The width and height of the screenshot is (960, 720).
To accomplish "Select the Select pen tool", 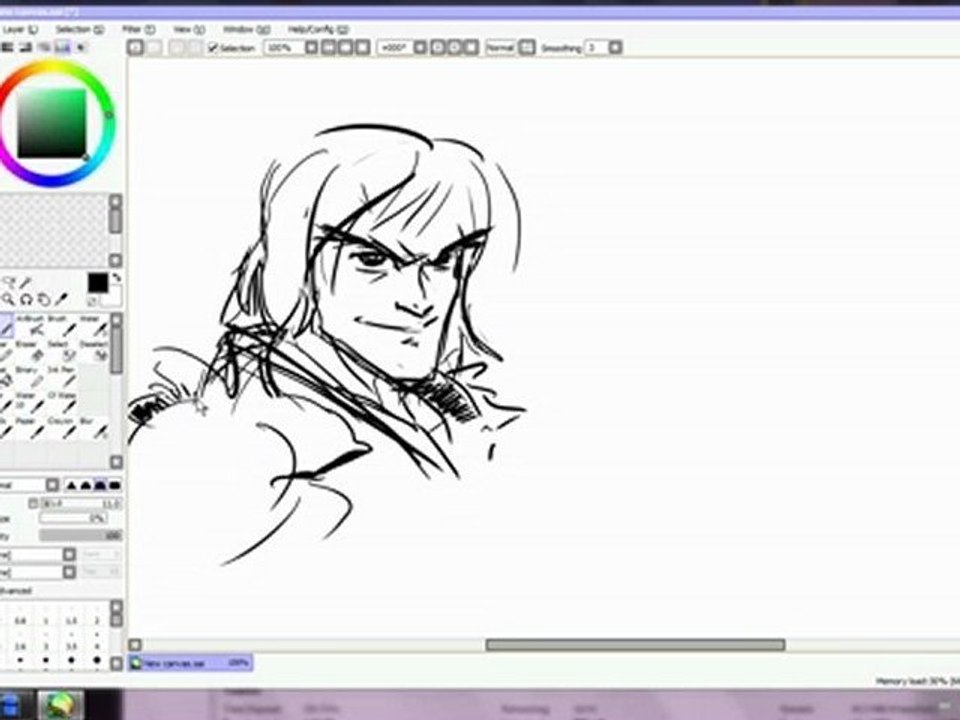I will pos(62,351).
